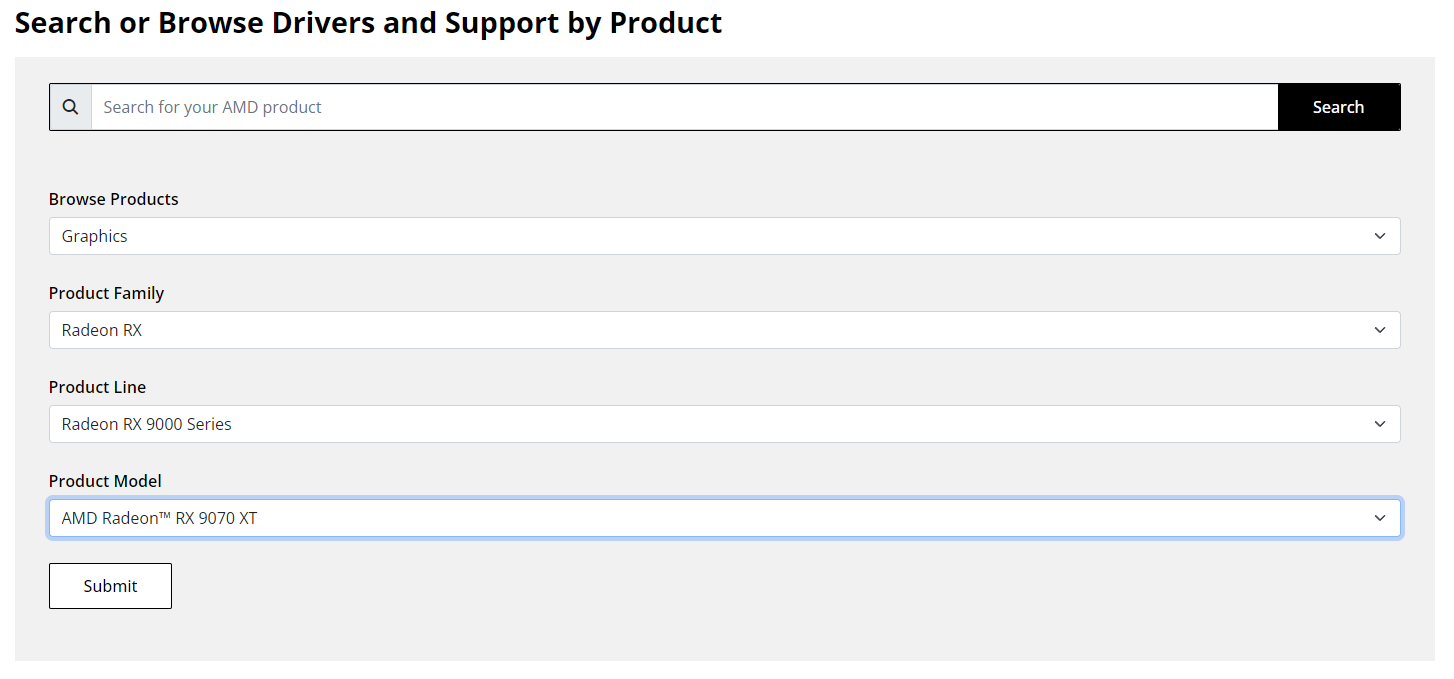The height and width of the screenshot is (679, 1454).
Task: Click the 'Search or Browse Drivers' page heading
Action: (368, 23)
